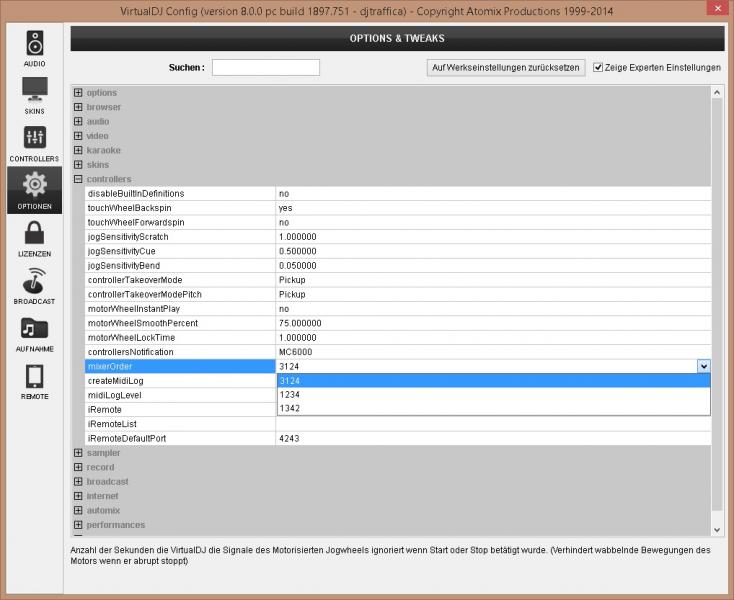
Task: Select the midiLogLevel setting
Action: 180,395
